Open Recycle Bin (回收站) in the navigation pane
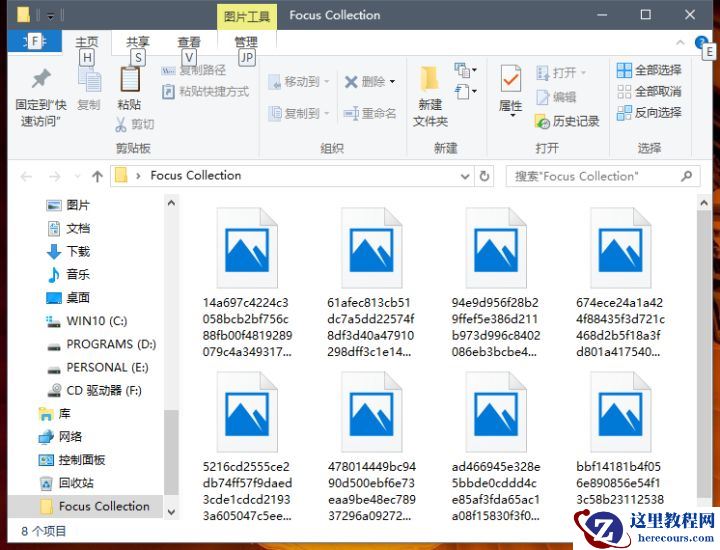 [66, 483]
